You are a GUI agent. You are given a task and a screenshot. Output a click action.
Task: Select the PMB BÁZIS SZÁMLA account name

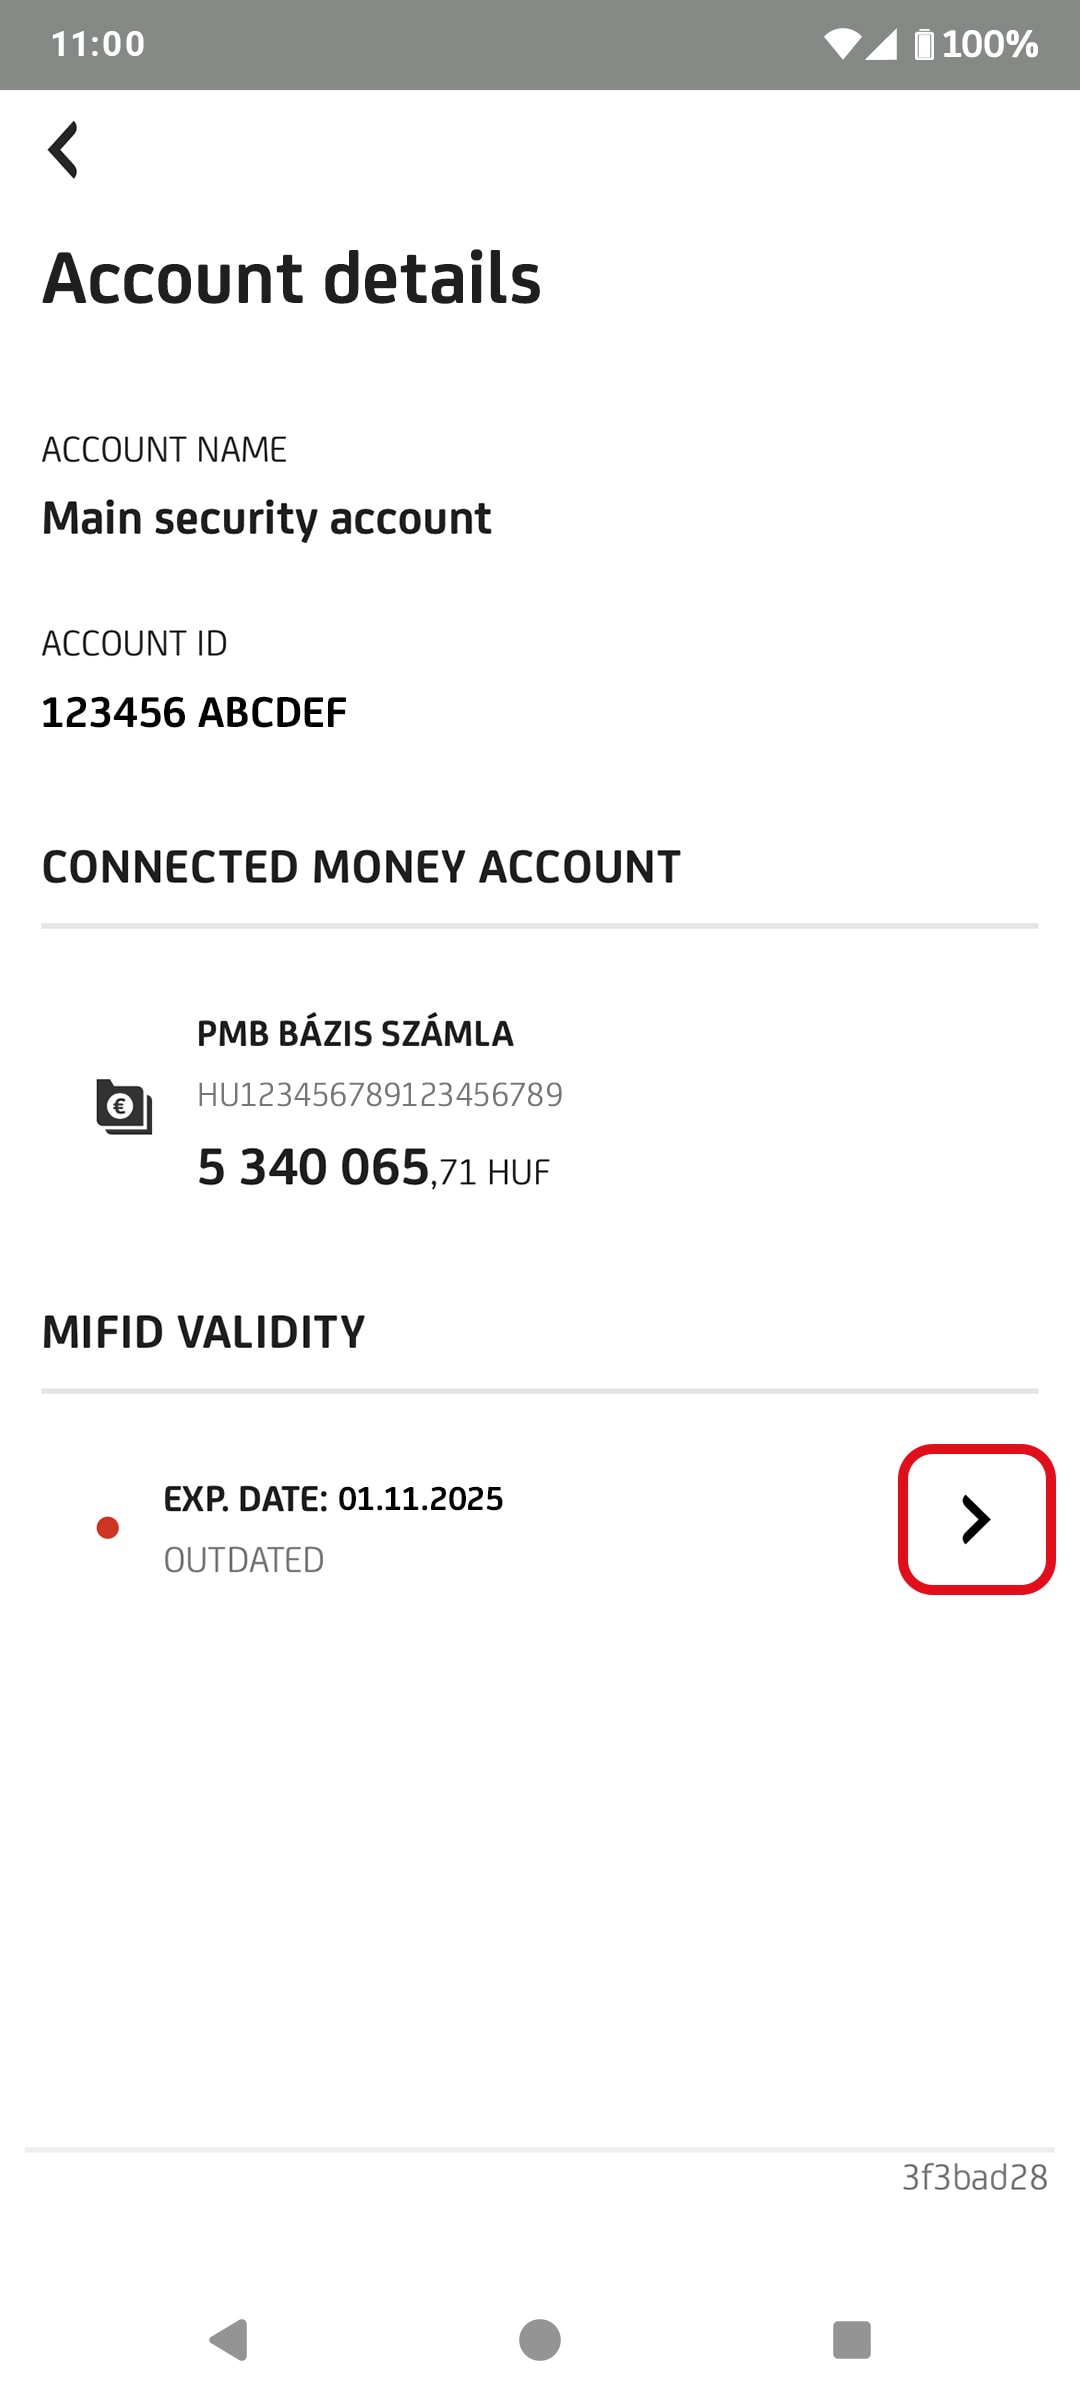tap(355, 1033)
